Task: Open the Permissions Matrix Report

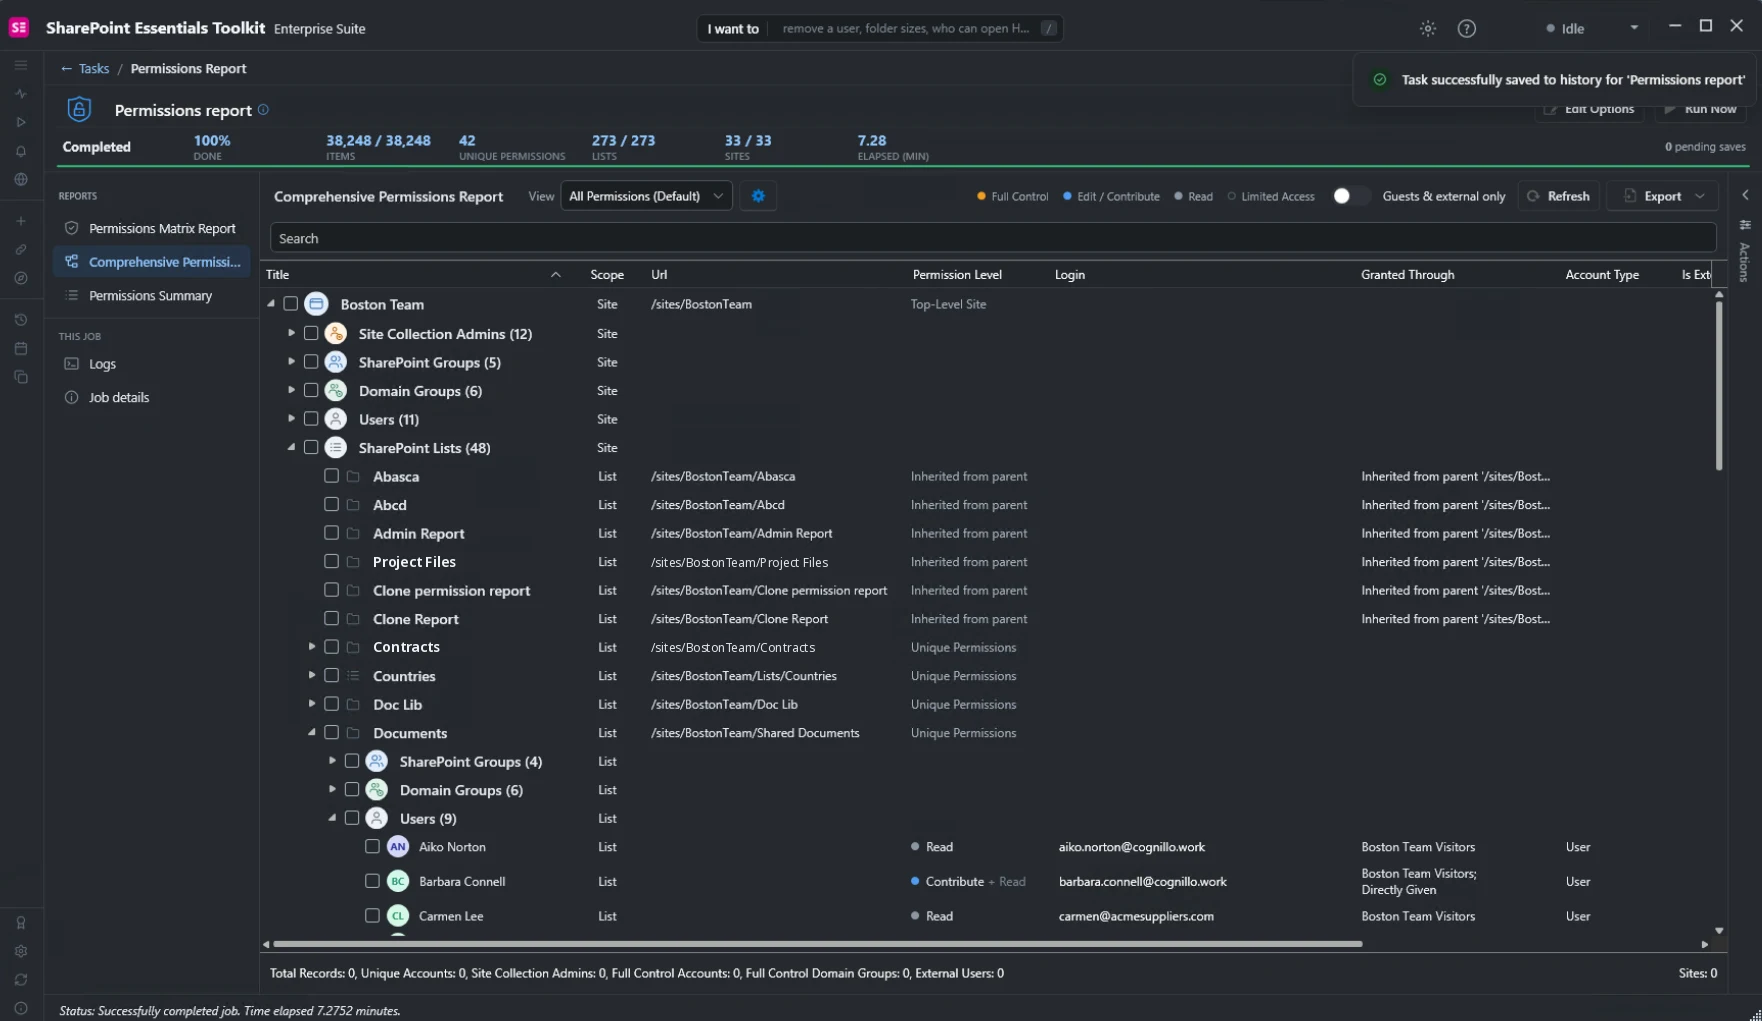Action: [x=152, y=228]
